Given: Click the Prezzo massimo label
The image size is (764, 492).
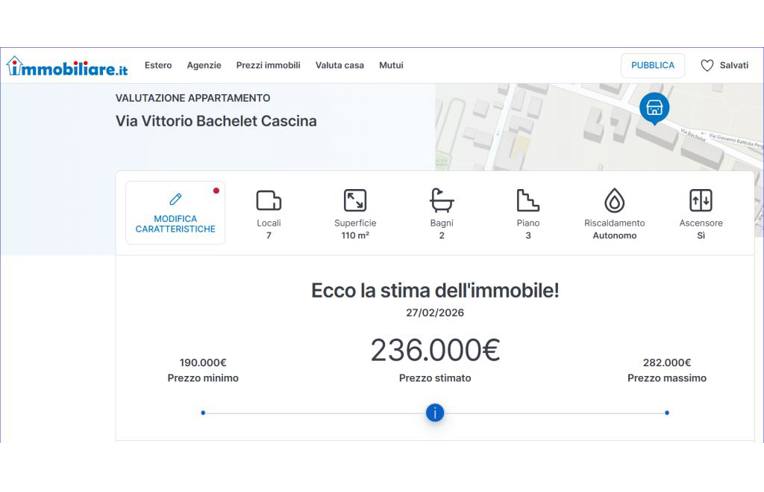Looking at the screenshot, I should (667, 378).
